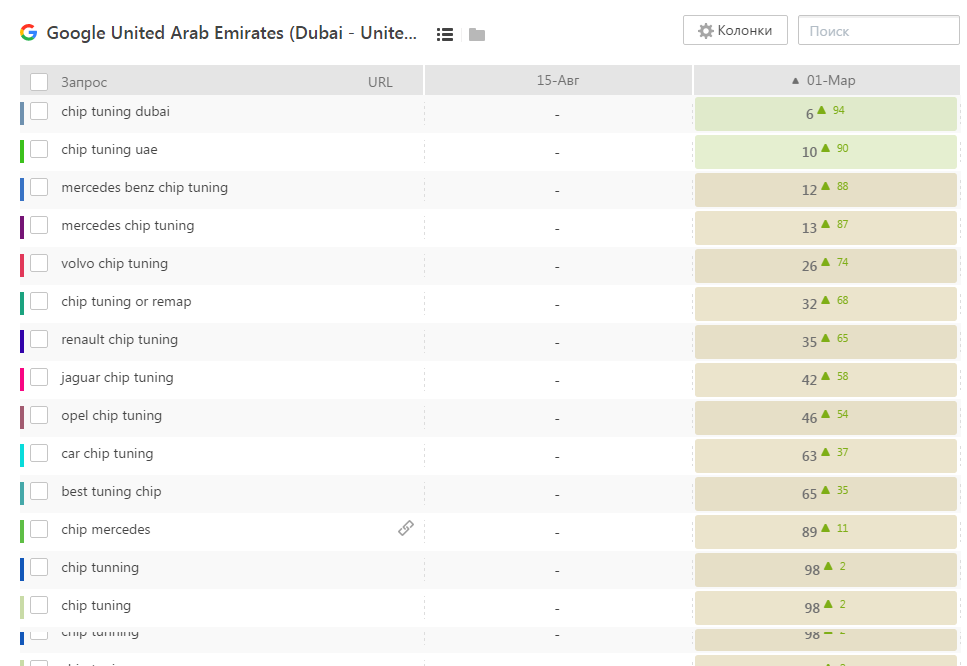The width and height of the screenshot is (967, 666).
Task: Click the pink color marker for jaguar row
Action: pos(22,378)
